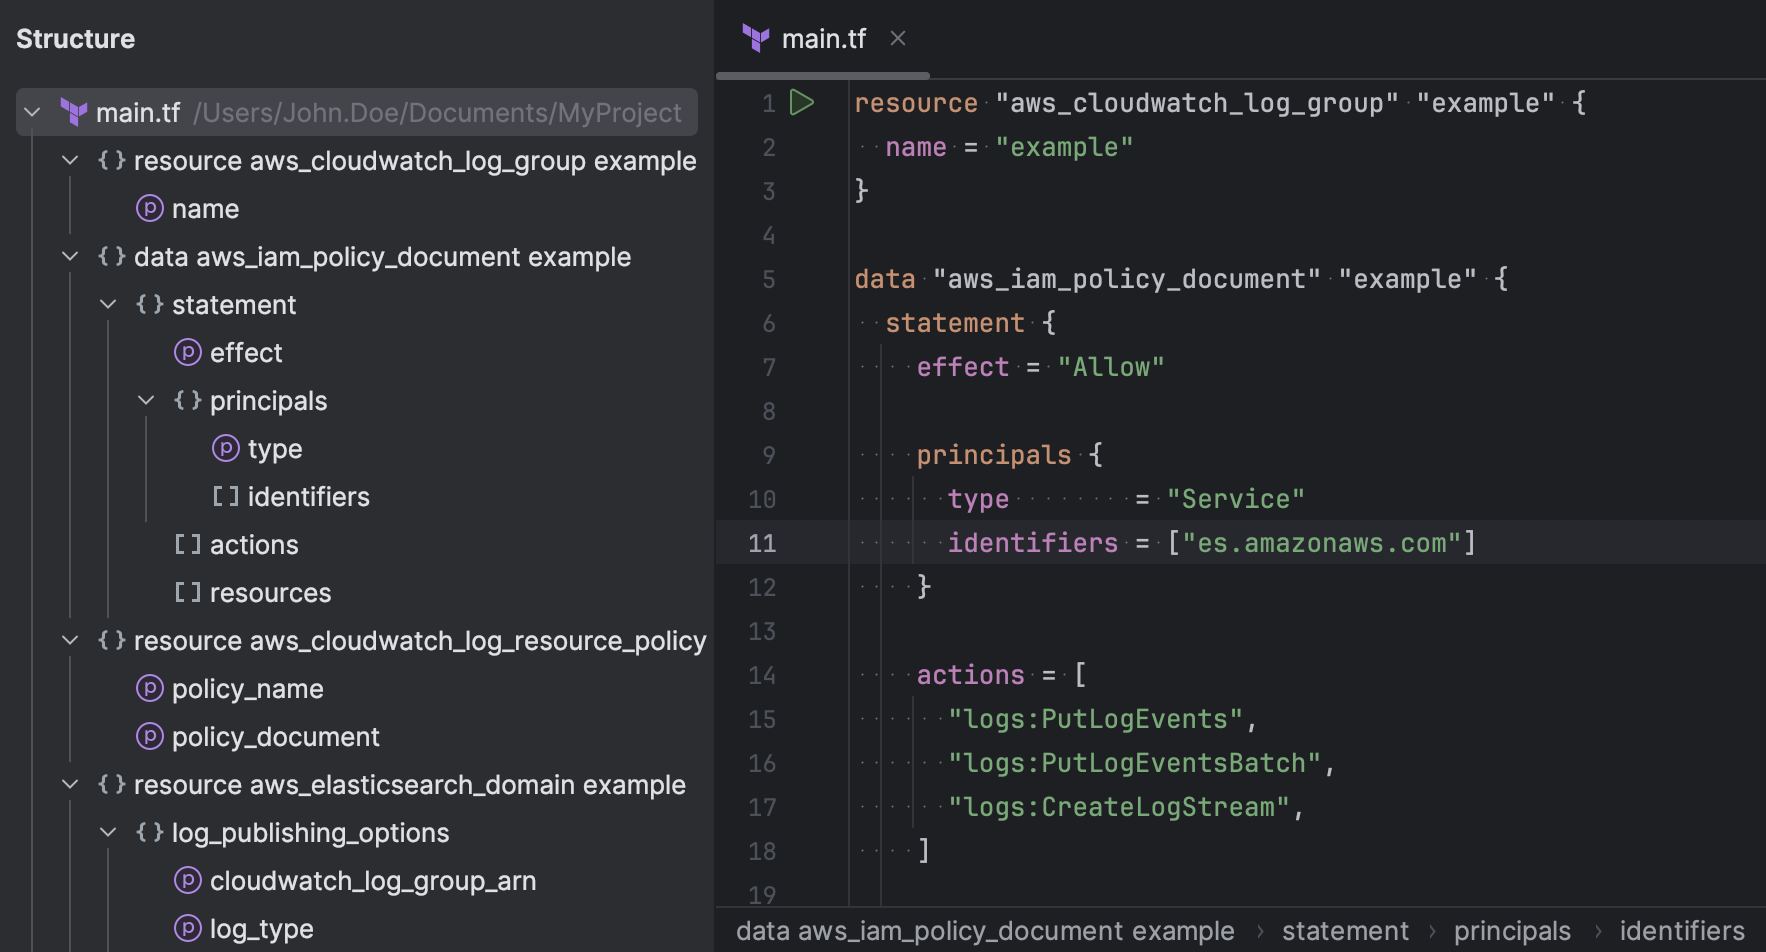Select 'policy_document' in the Structure panel
The width and height of the screenshot is (1766, 952).
275,736
